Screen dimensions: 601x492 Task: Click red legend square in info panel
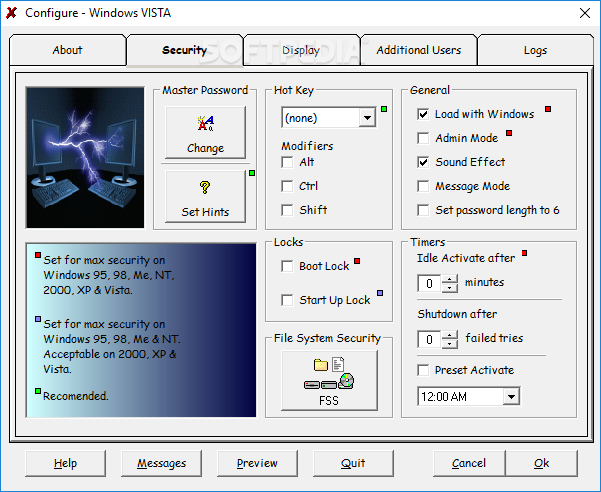tap(38, 255)
